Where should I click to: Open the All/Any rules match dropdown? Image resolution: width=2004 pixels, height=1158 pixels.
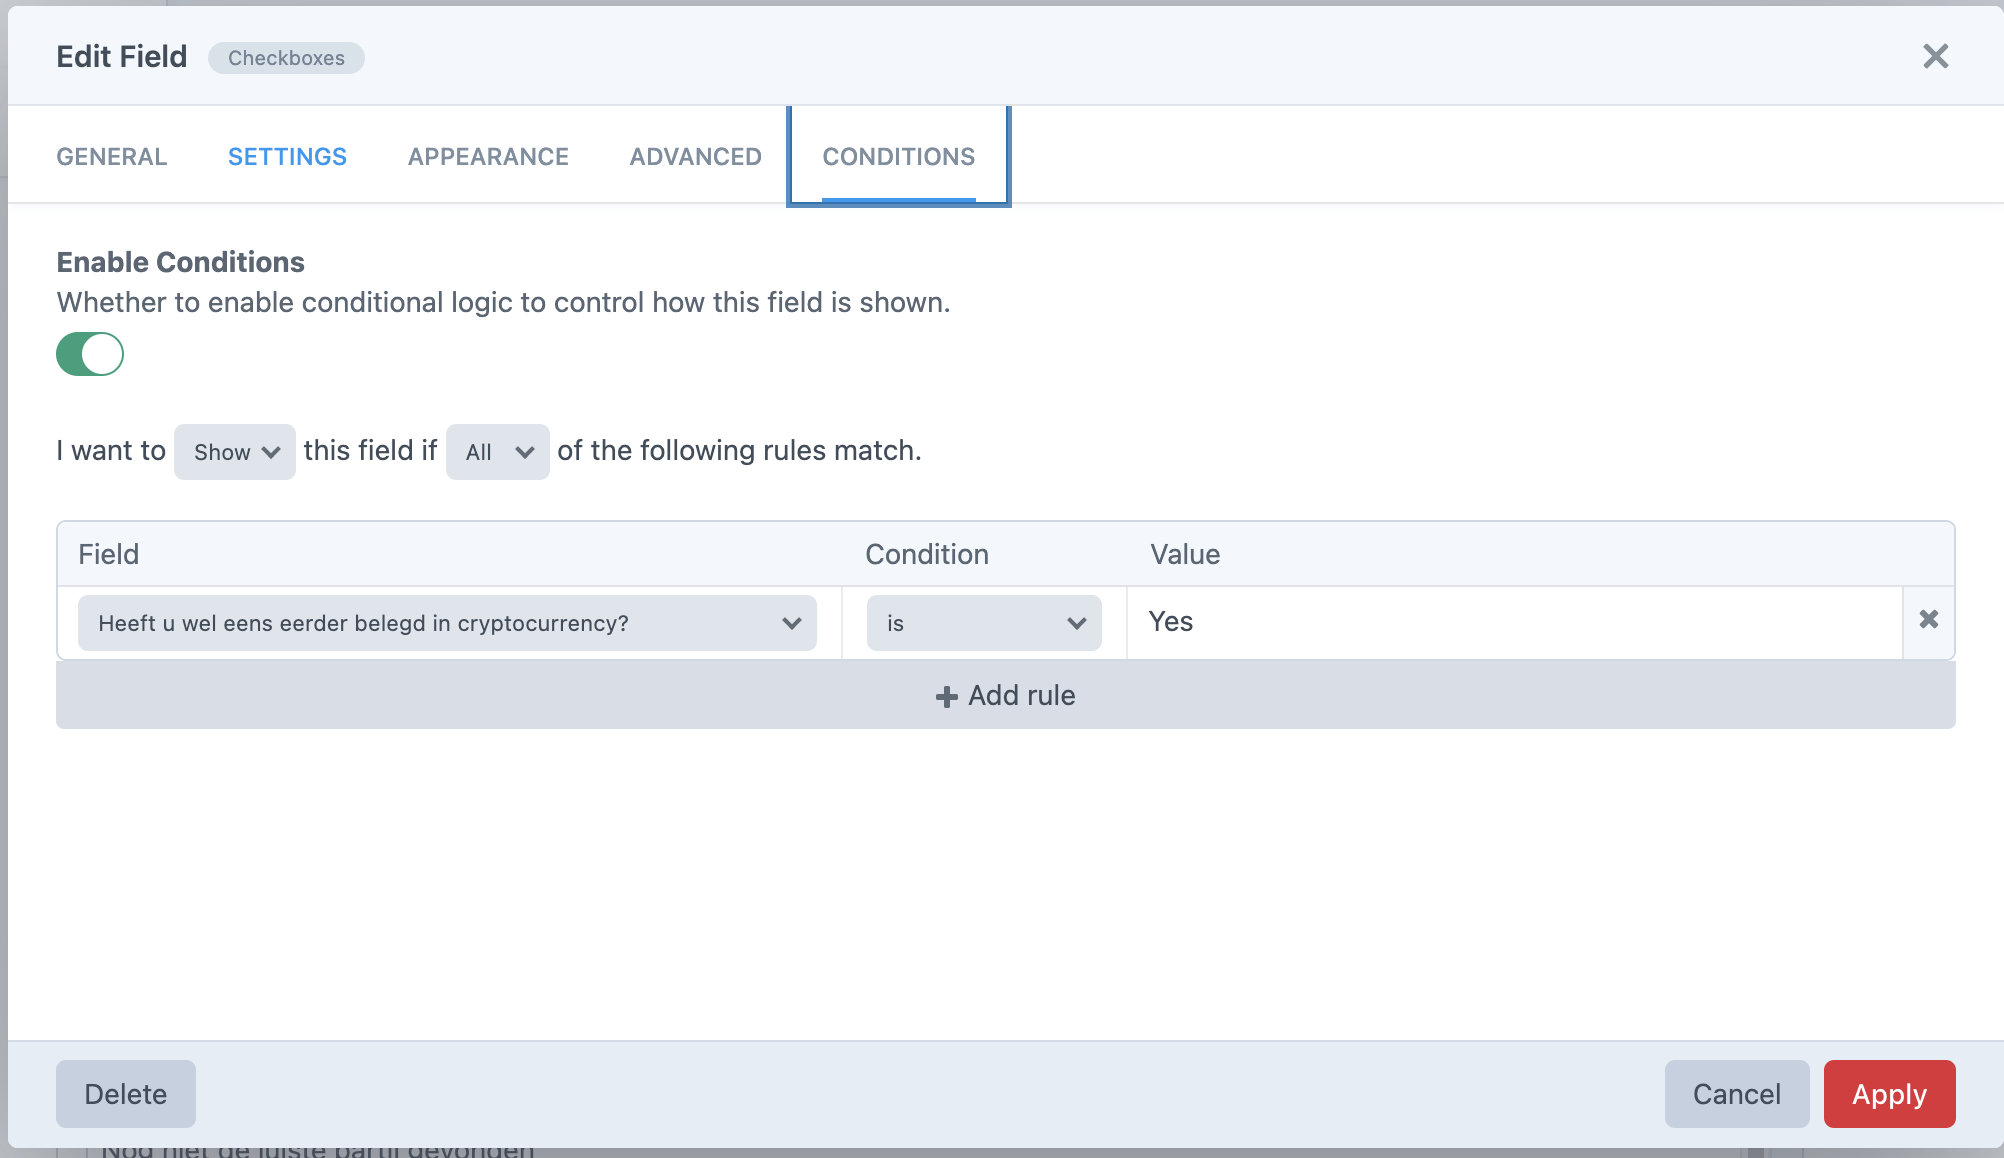pos(496,452)
